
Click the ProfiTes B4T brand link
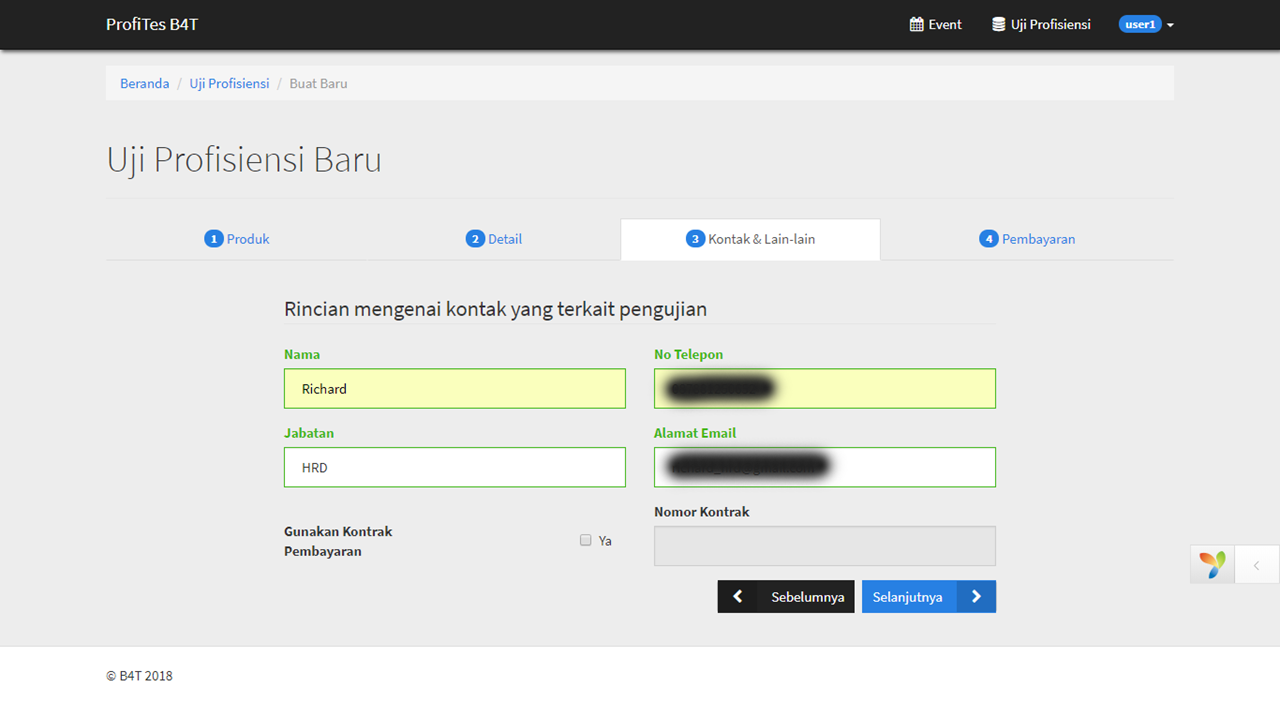point(152,24)
